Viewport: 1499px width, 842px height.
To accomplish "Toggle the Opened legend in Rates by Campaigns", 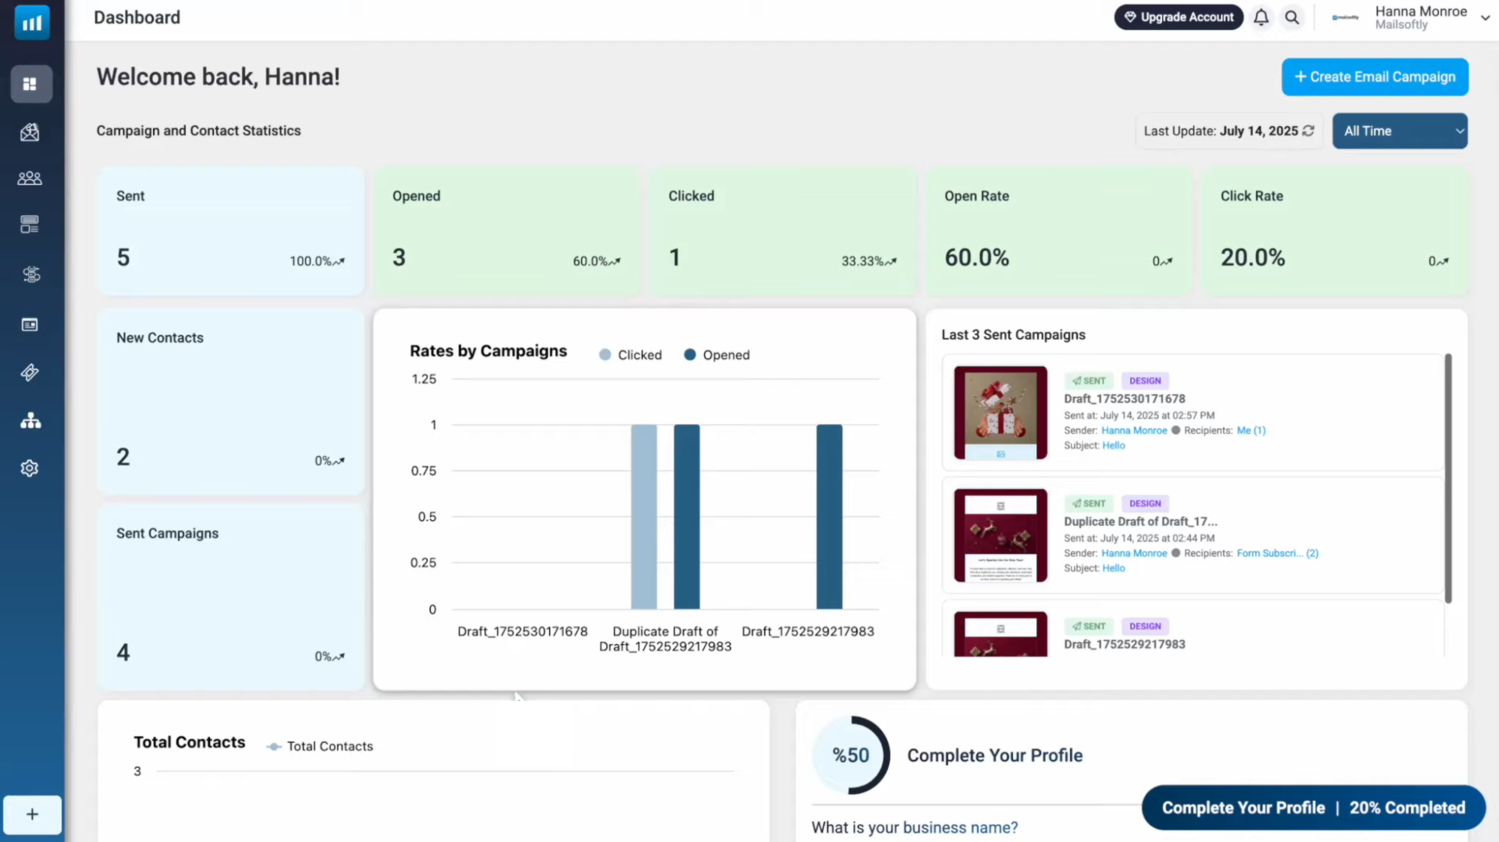I will point(716,354).
